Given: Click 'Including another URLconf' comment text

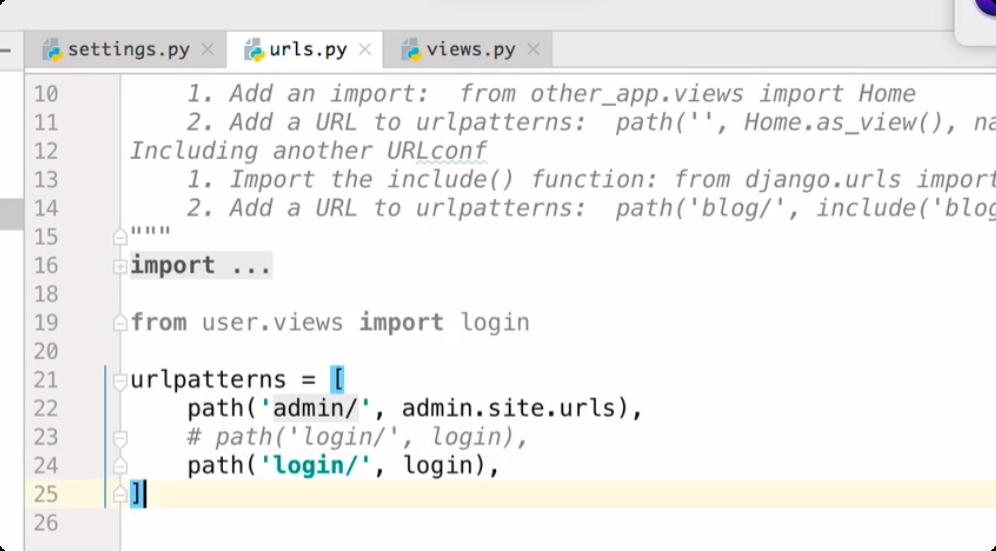Looking at the screenshot, I should (309, 151).
